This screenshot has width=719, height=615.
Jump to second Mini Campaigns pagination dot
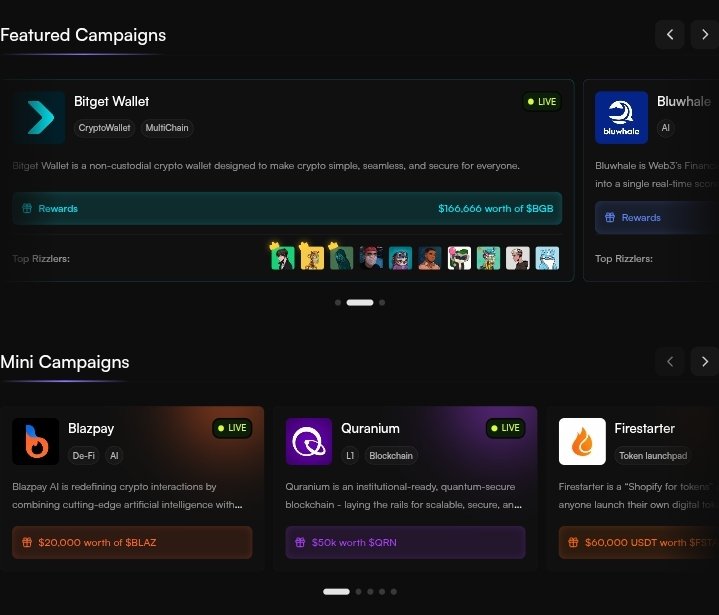pyautogui.click(x=359, y=592)
